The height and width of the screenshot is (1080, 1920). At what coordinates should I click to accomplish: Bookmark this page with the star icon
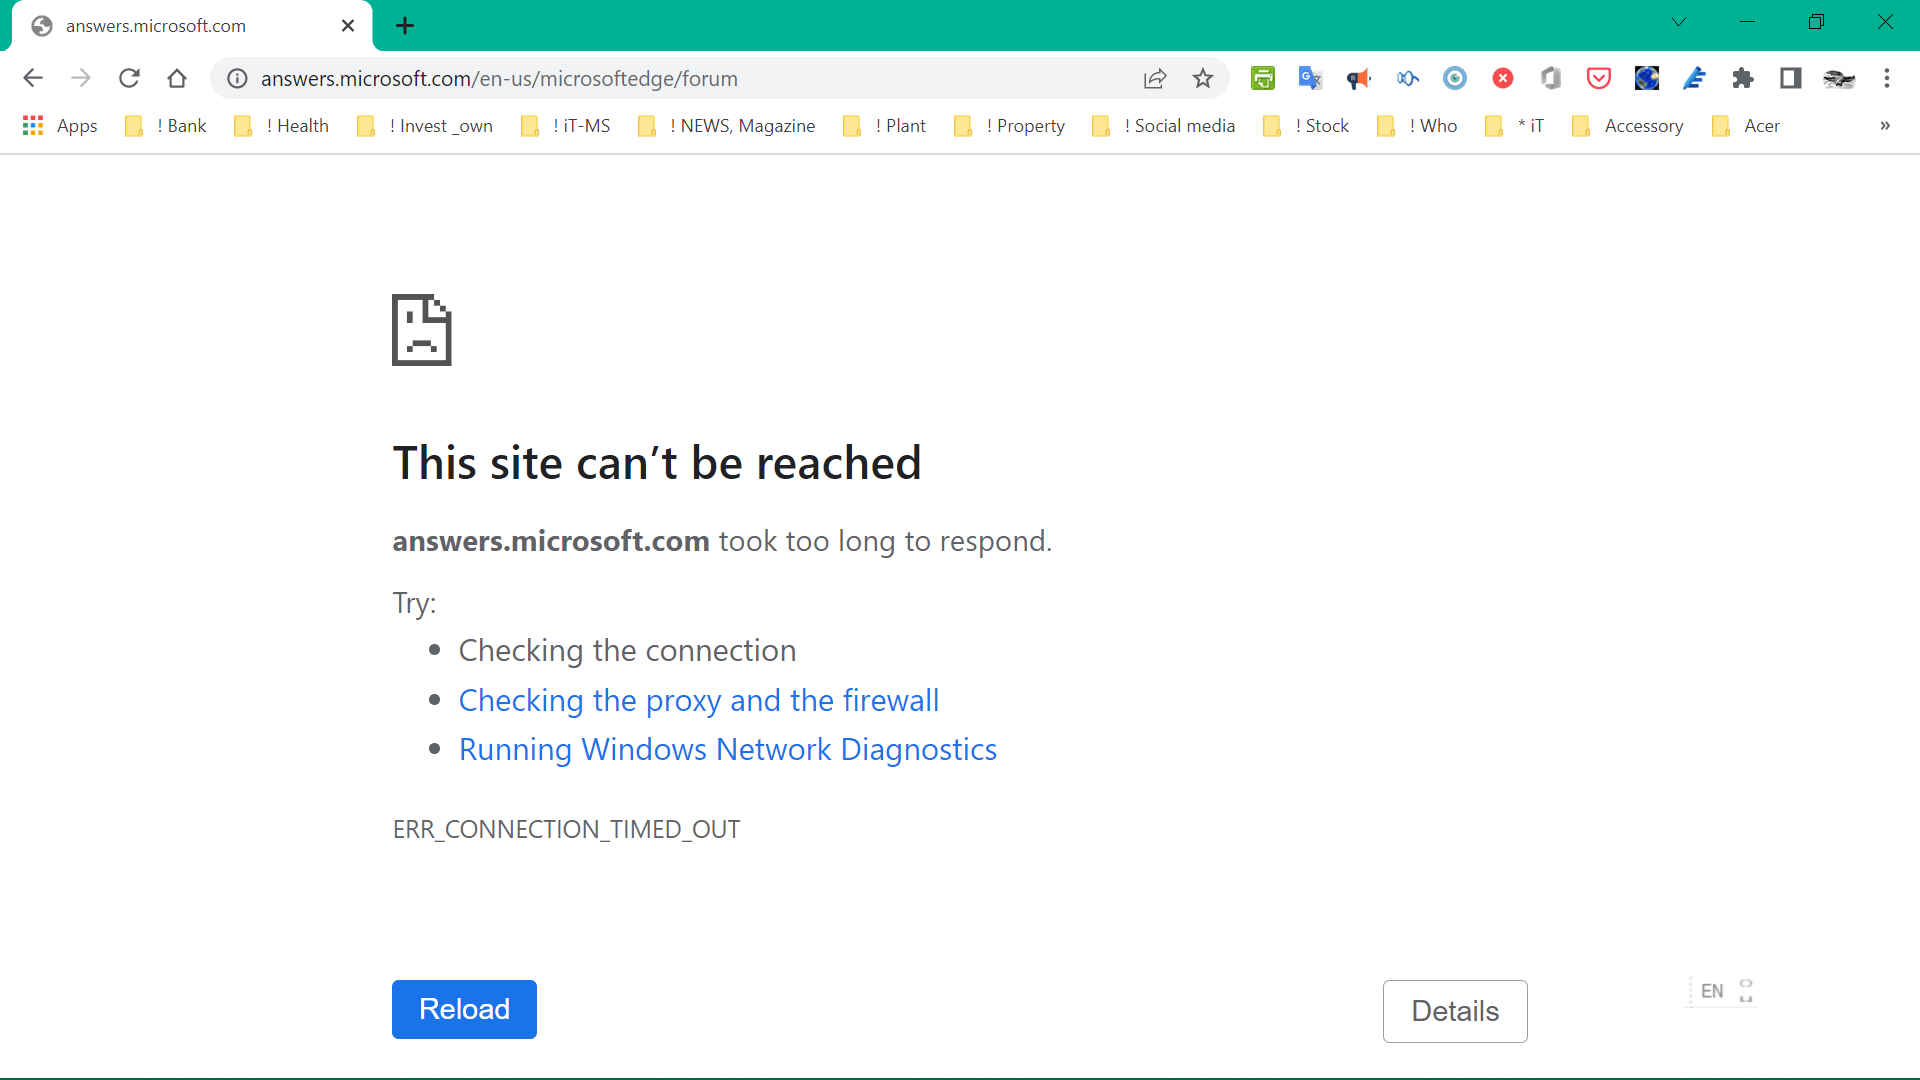[1202, 78]
